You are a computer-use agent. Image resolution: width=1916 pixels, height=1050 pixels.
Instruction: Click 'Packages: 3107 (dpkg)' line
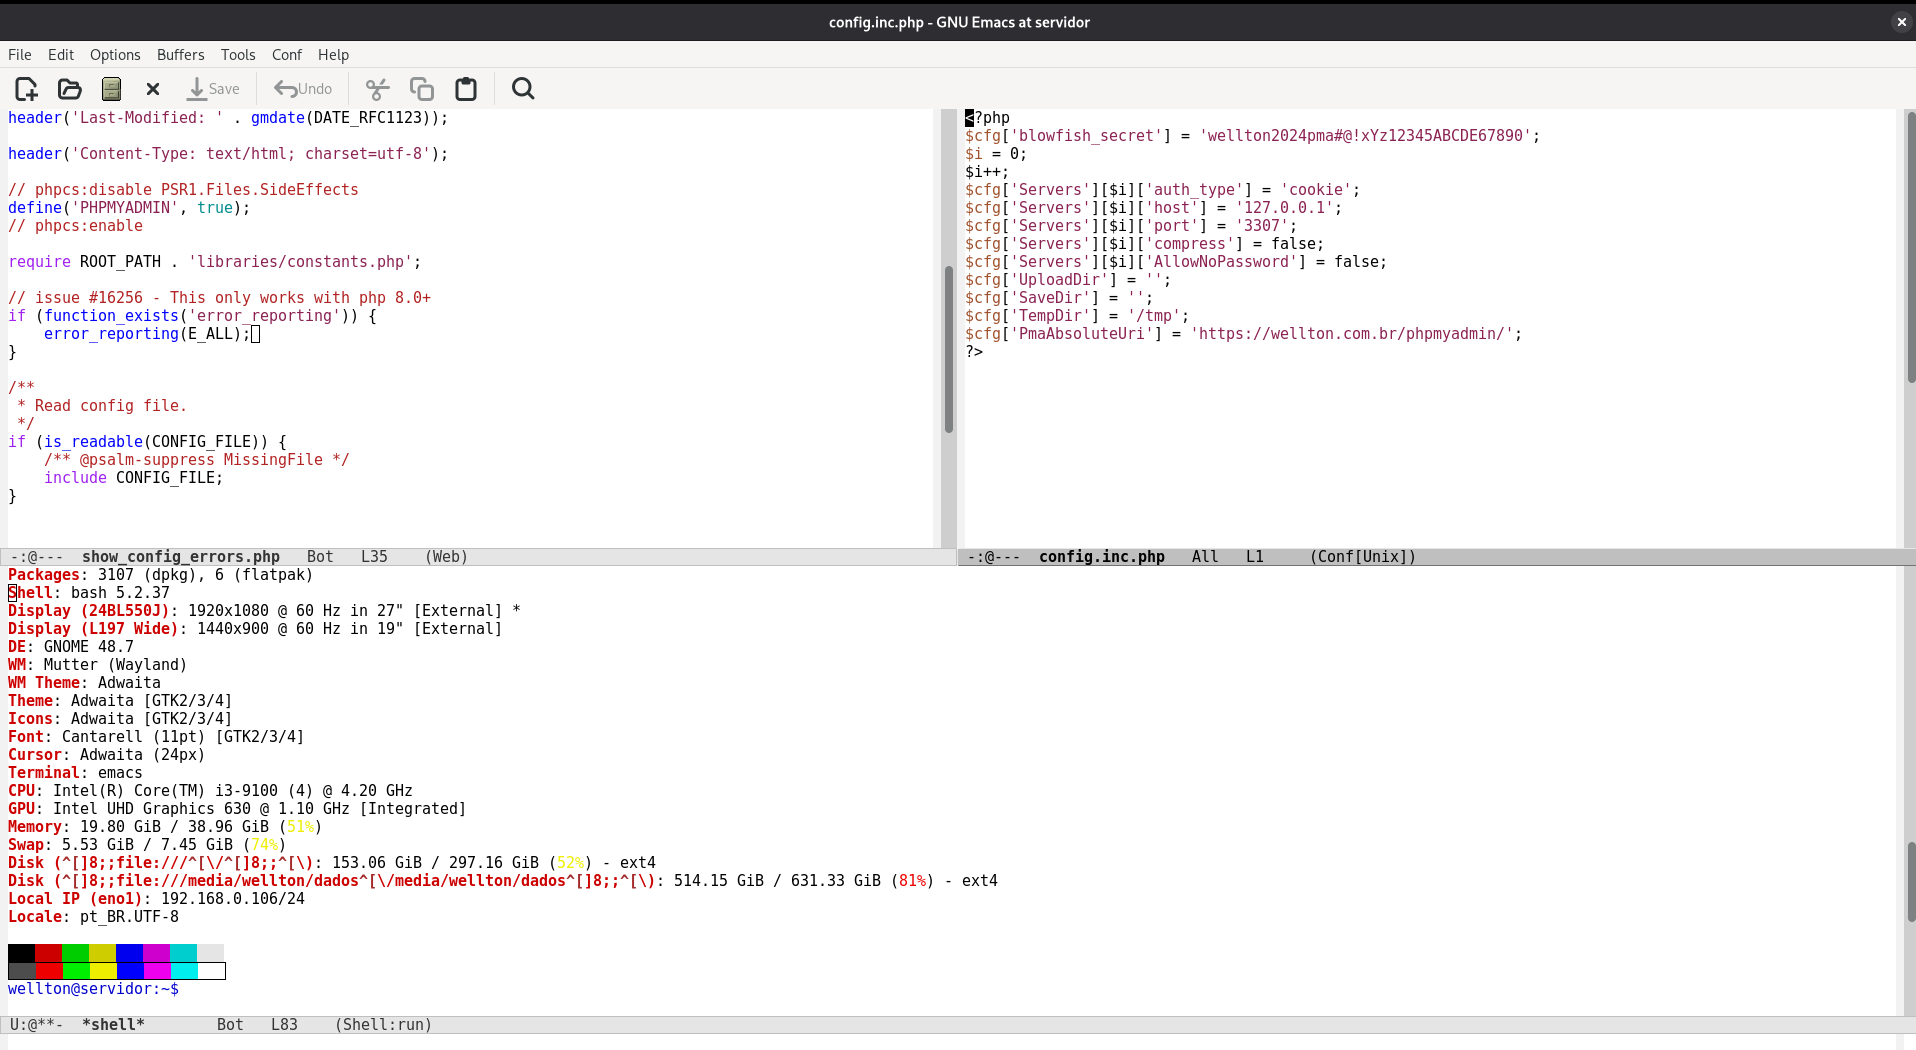pos(160,575)
